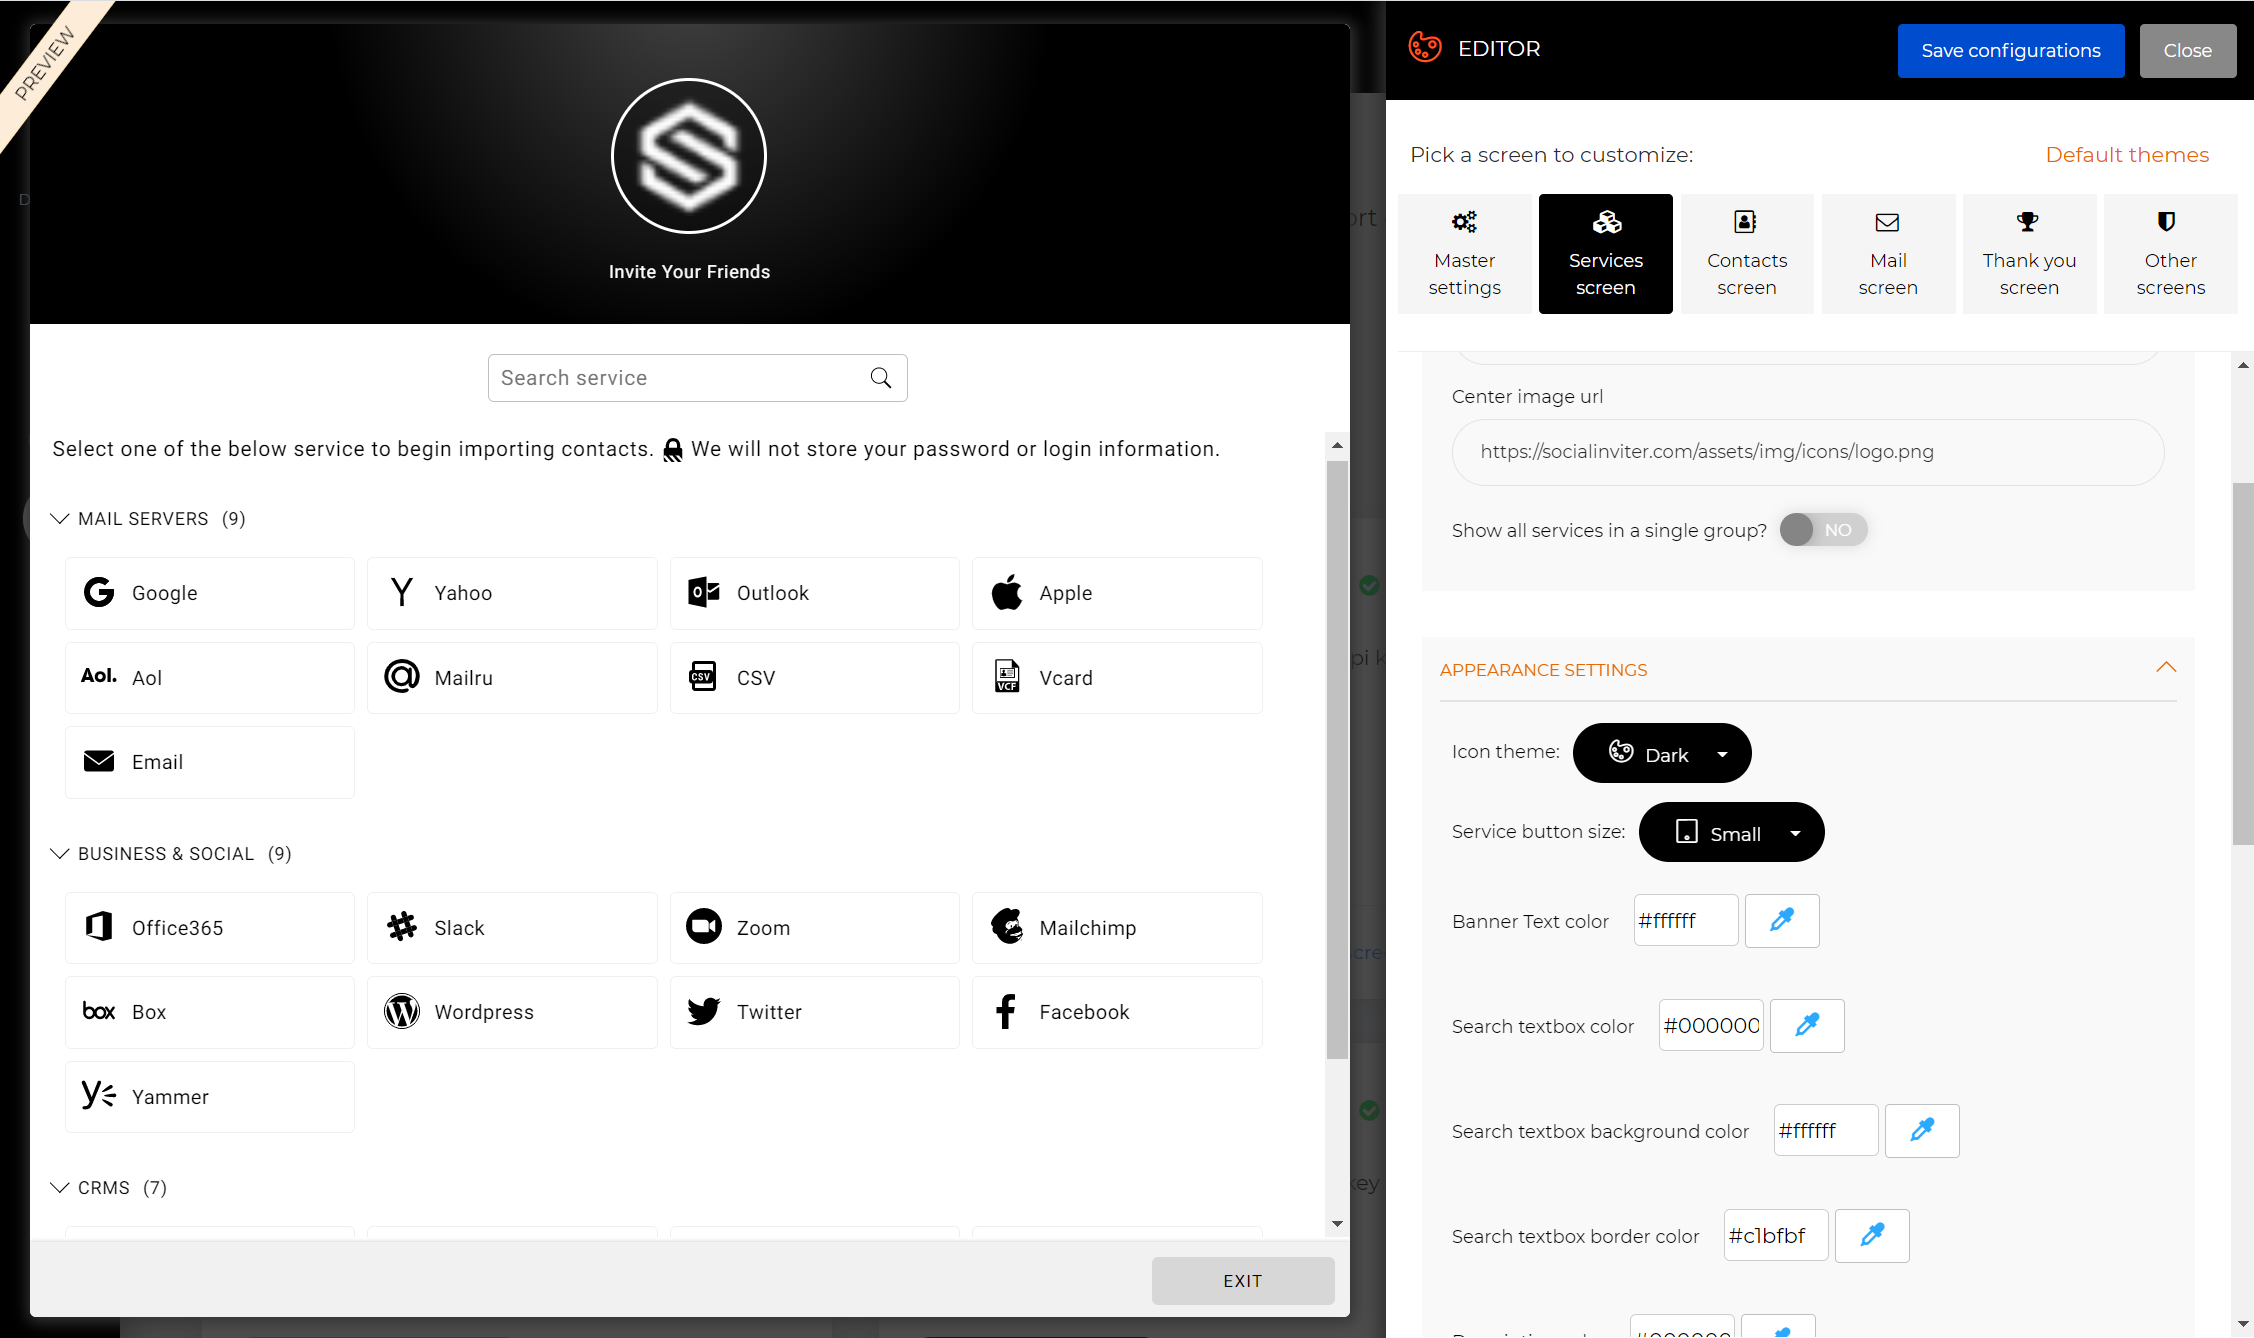
Task: Click the Close editor button
Action: pyautogui.click(x=2188, y=50)
